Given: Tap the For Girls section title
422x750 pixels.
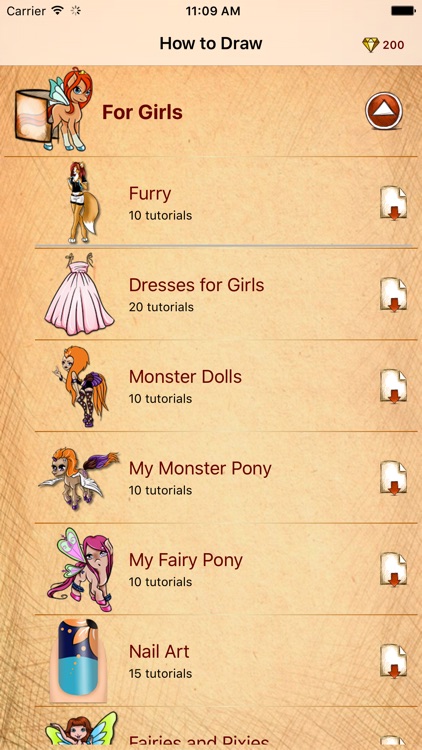Looking at the screenshot, I should coord(142,112).
